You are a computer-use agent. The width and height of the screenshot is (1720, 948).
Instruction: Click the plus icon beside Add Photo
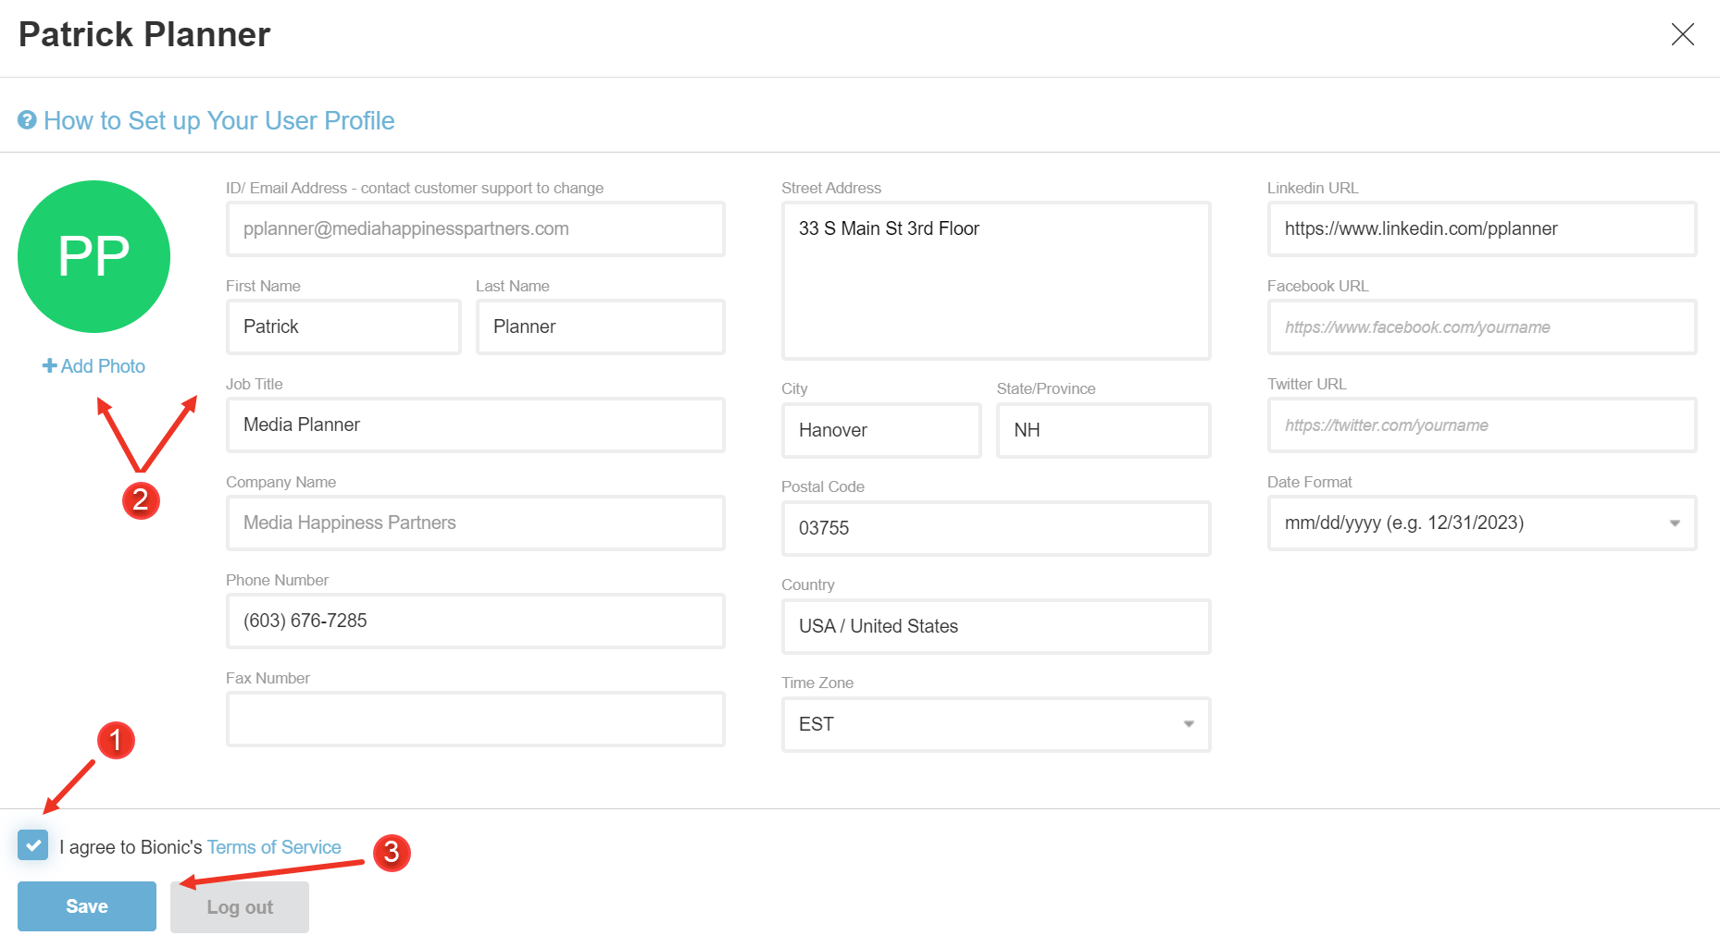(49, 366)
